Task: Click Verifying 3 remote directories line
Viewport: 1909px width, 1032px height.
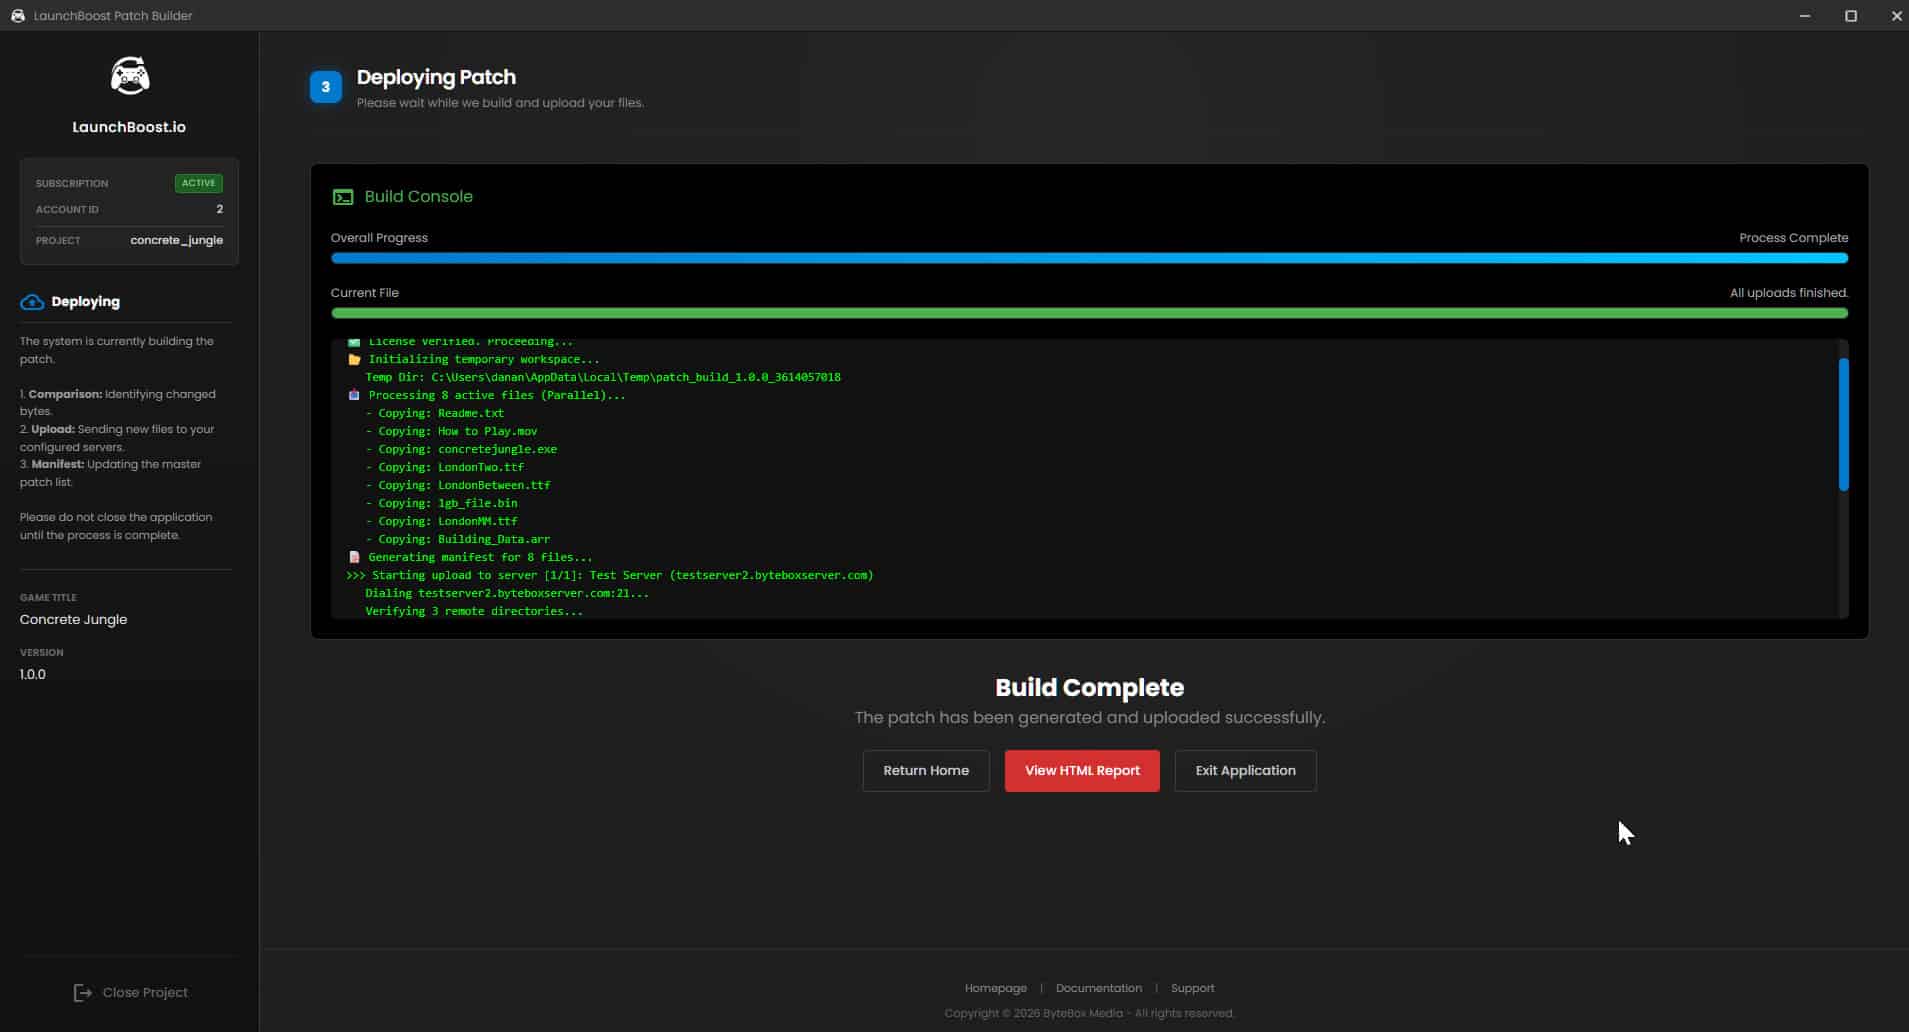Action: pos(474,611)
